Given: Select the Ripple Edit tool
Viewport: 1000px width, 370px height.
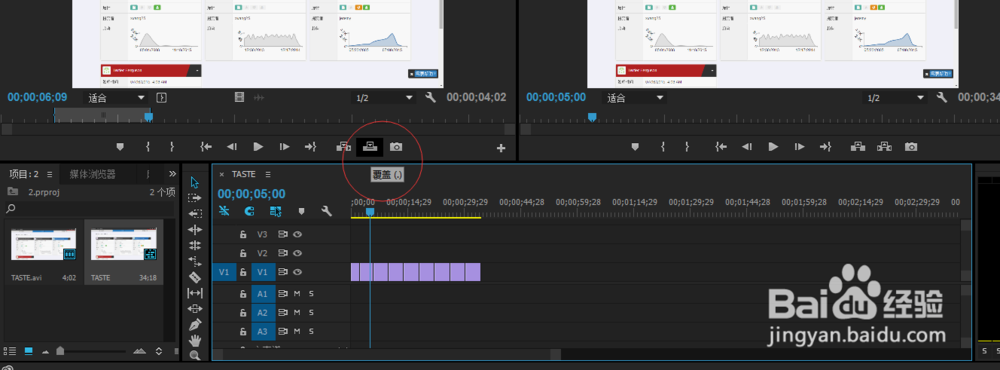Looking at the screenshot, I should pos(195,230).
